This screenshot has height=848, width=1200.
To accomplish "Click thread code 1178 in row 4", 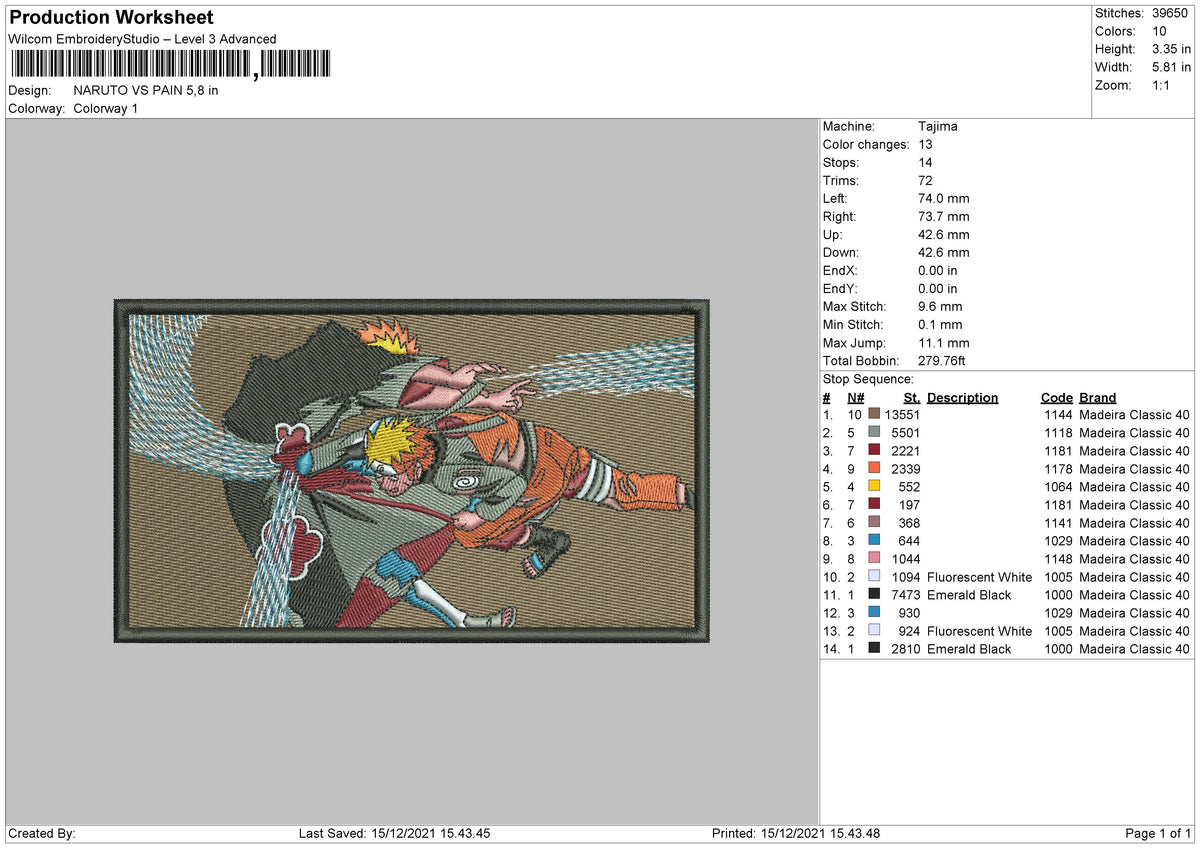I will pyautogui.click(x=1057, y=469).
